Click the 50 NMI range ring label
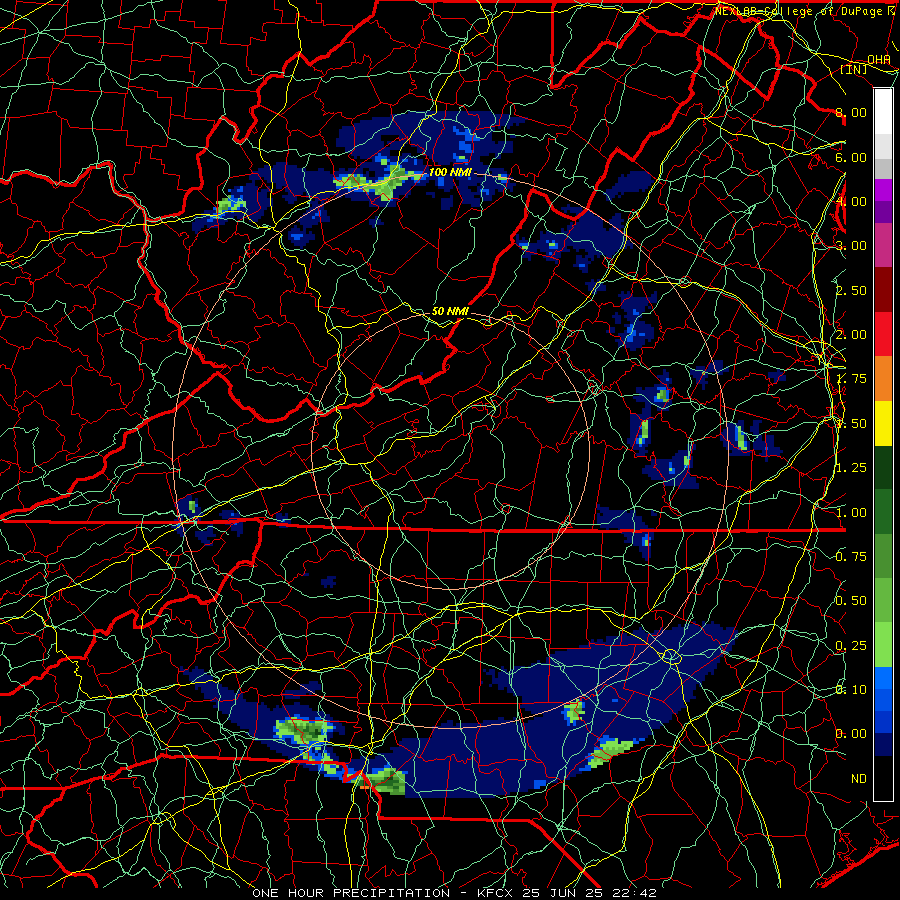 [450, 311]
